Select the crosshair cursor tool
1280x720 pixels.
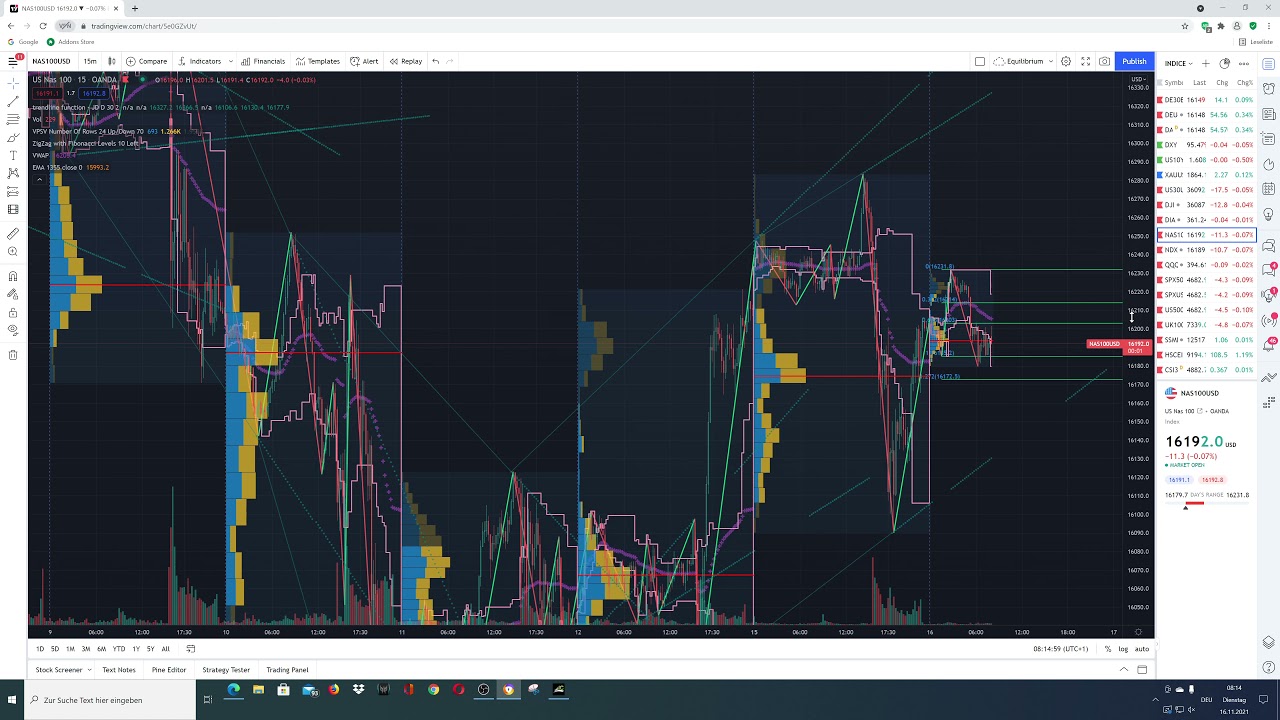tap(13, 83)
